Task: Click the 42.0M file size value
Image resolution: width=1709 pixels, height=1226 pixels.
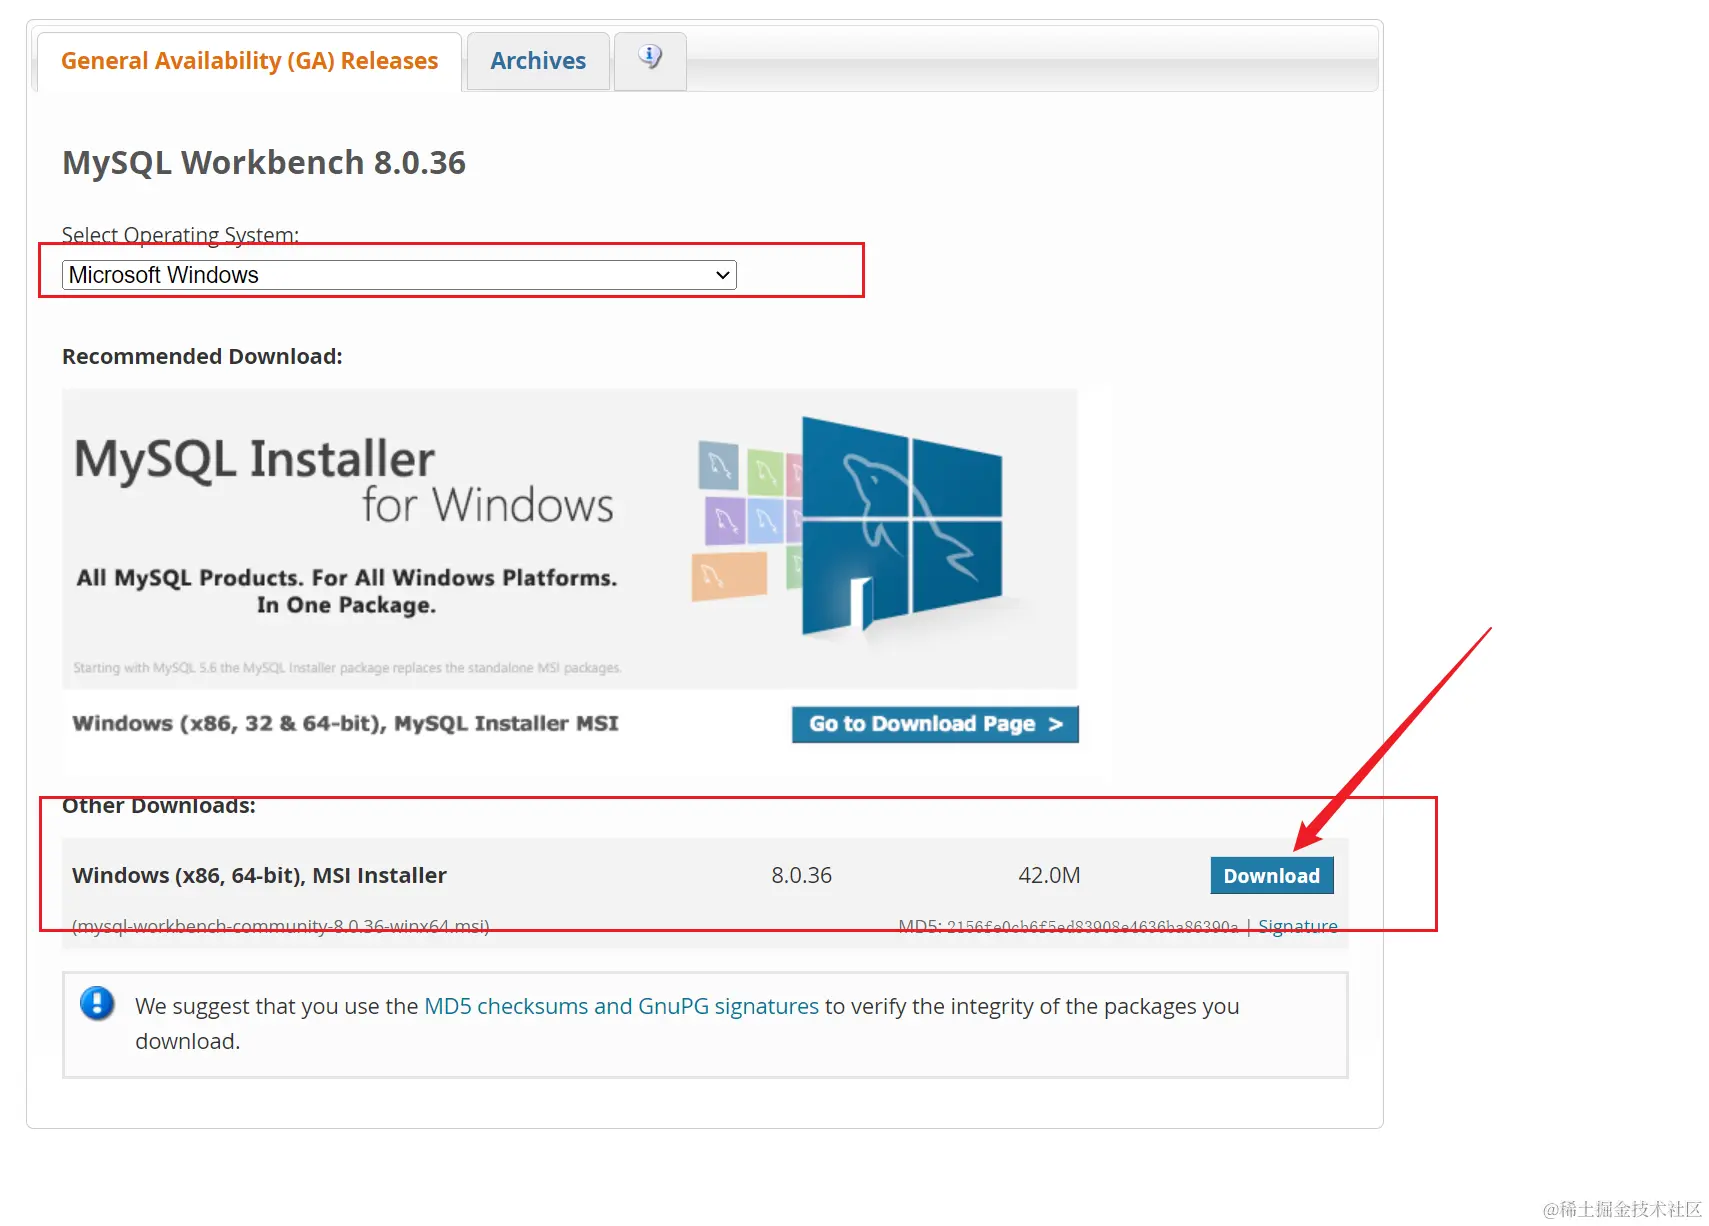Action: [x=1049, y=876]
